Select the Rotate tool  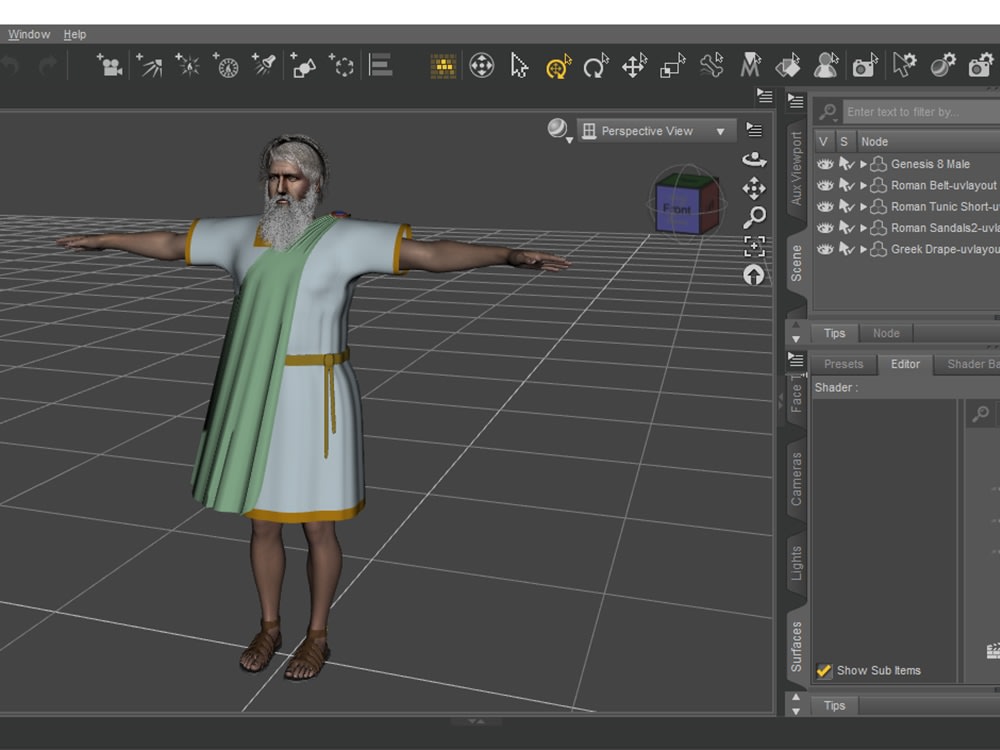tap(596, 66)
